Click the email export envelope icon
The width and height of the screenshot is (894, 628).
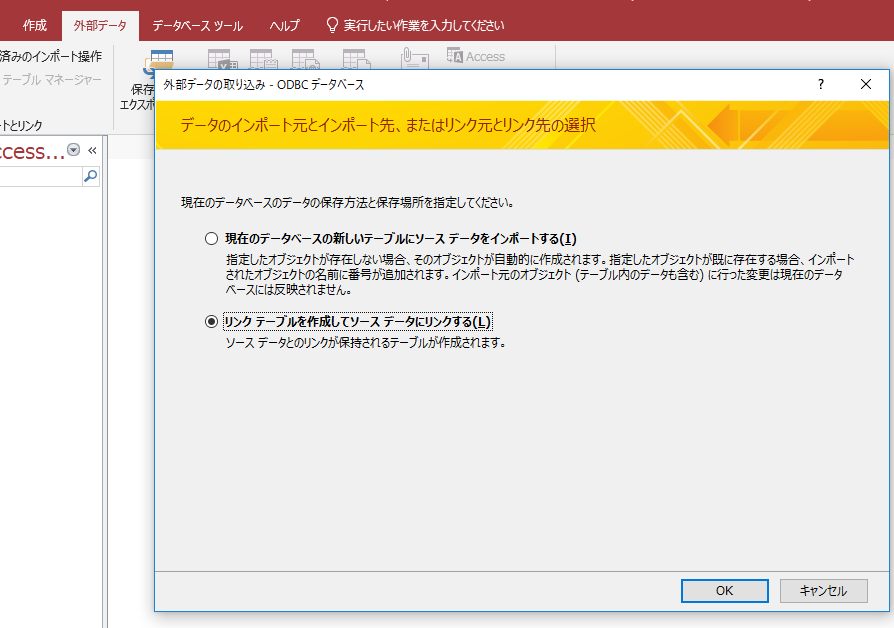(413, 60)
